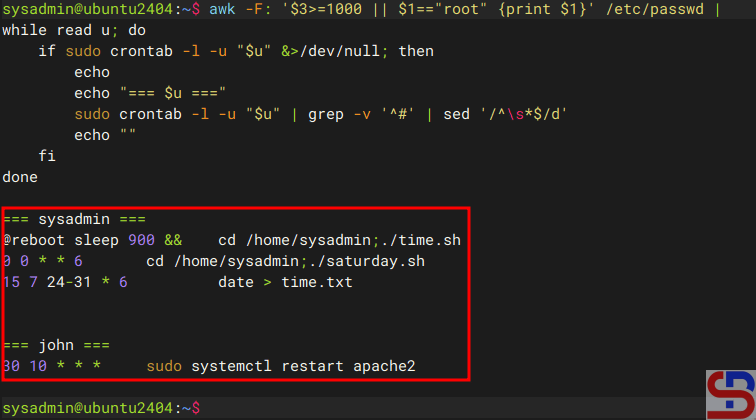756x420 pixels.
Task: Click the "done" keyword line
Action: (20, 177)
